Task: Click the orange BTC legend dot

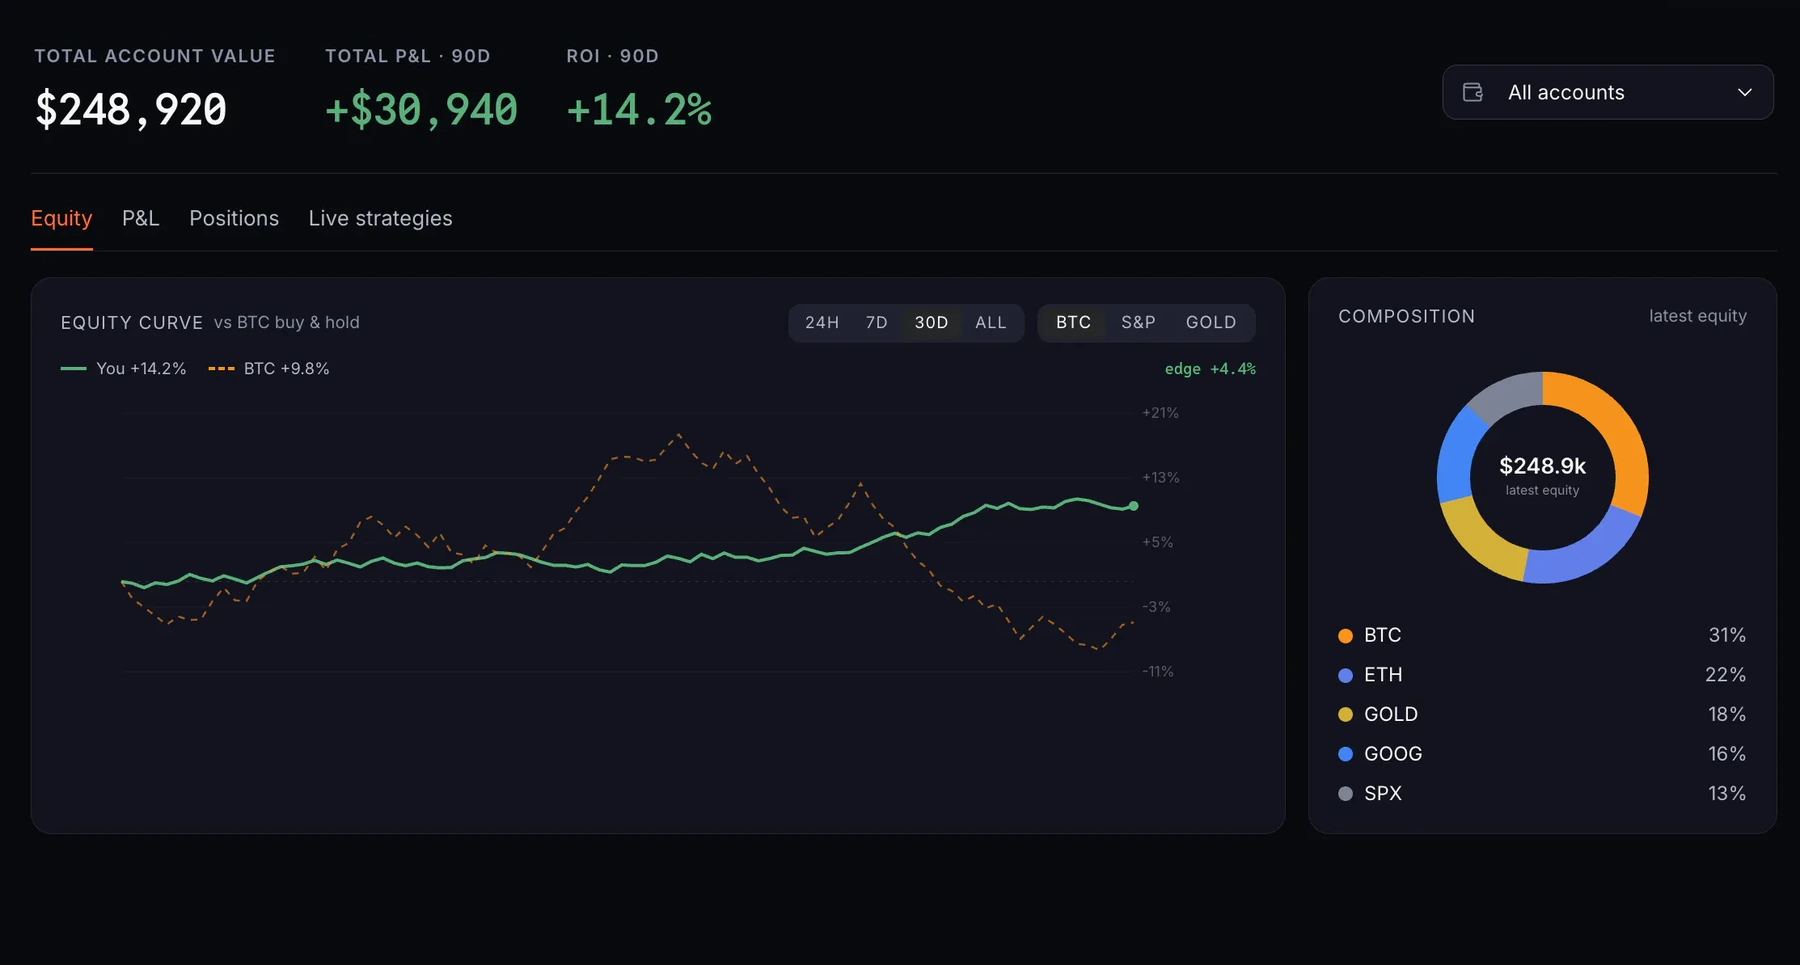Action: point(1345,636)
